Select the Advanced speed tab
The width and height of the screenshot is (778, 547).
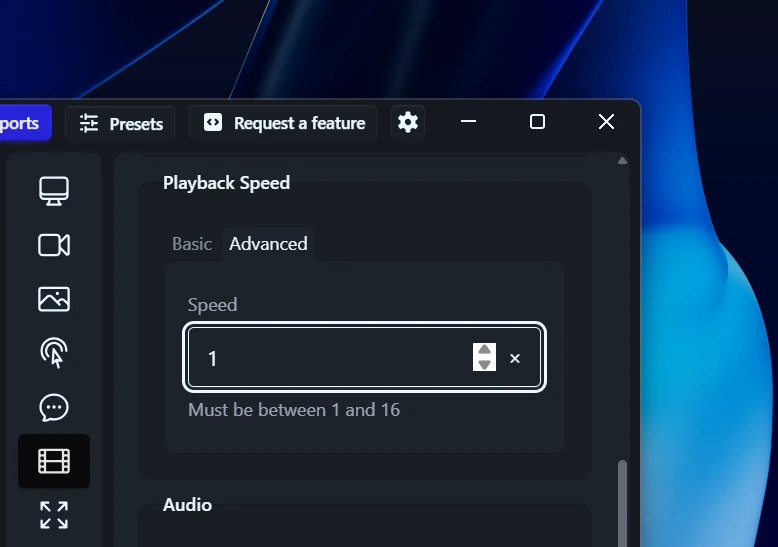click(x=268, y=244)
